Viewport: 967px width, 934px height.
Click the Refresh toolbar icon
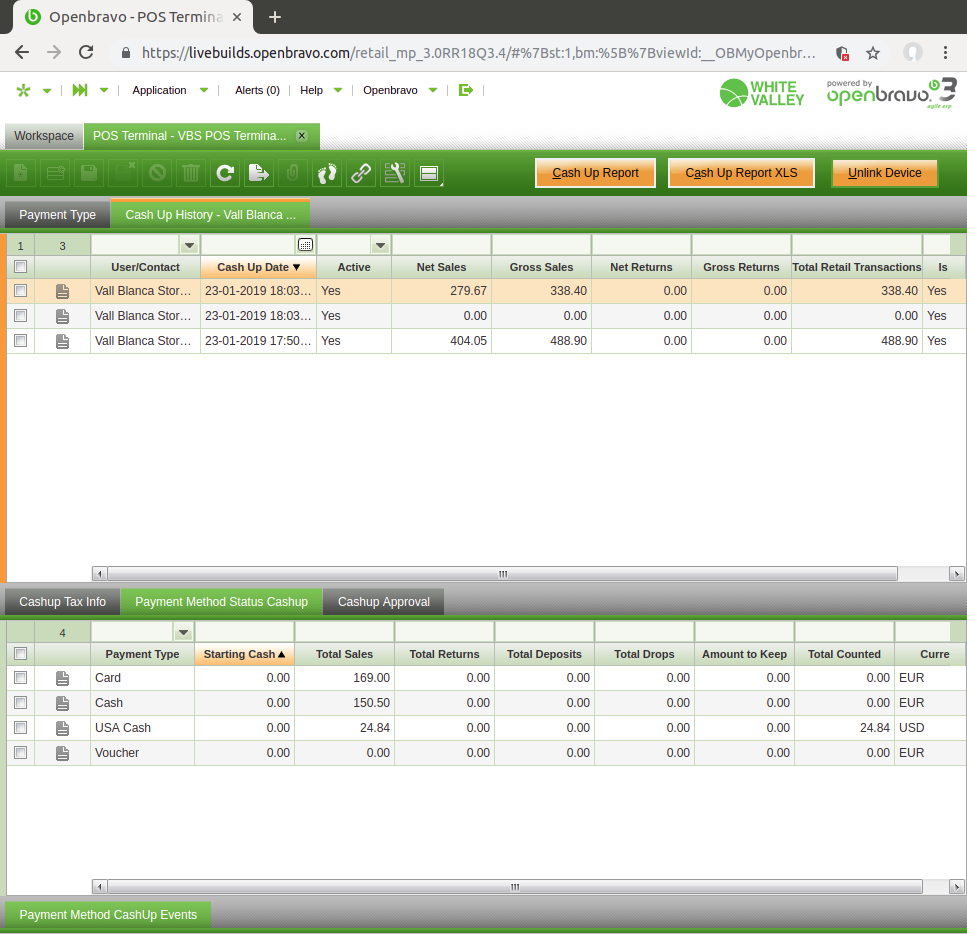(226, 173)
